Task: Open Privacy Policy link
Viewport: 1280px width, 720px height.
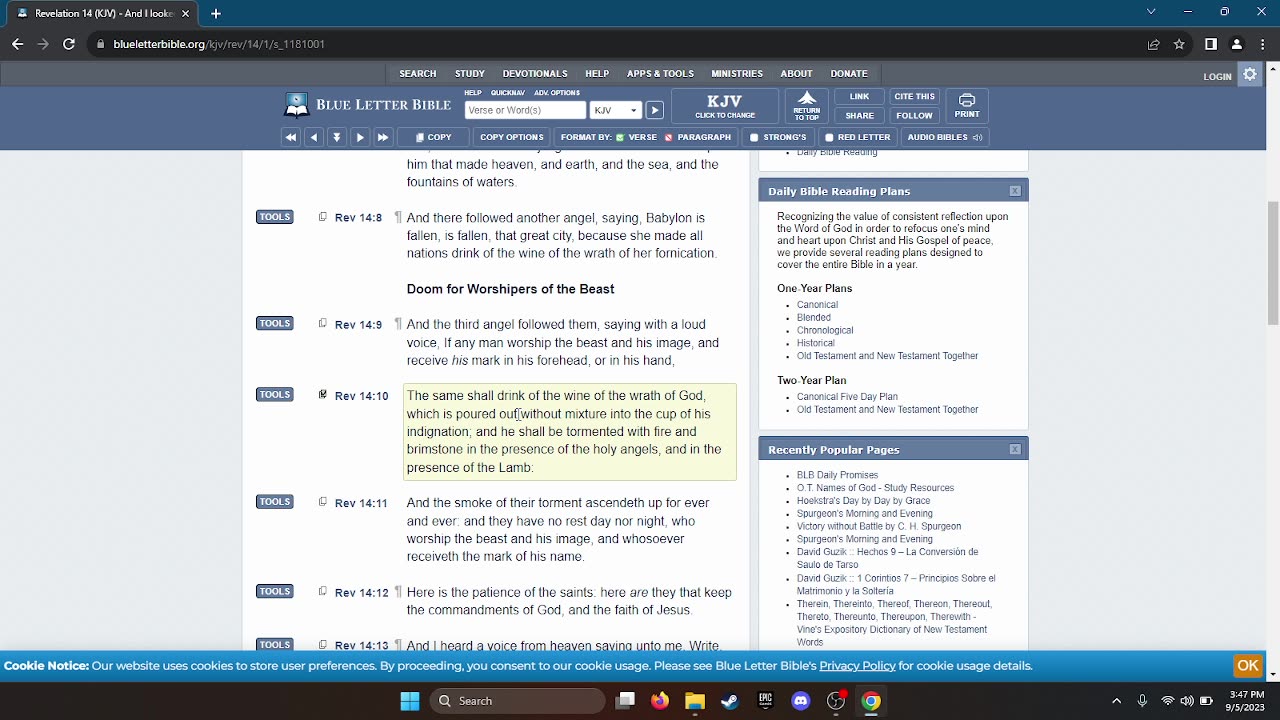Action: (x=857, y=666)
